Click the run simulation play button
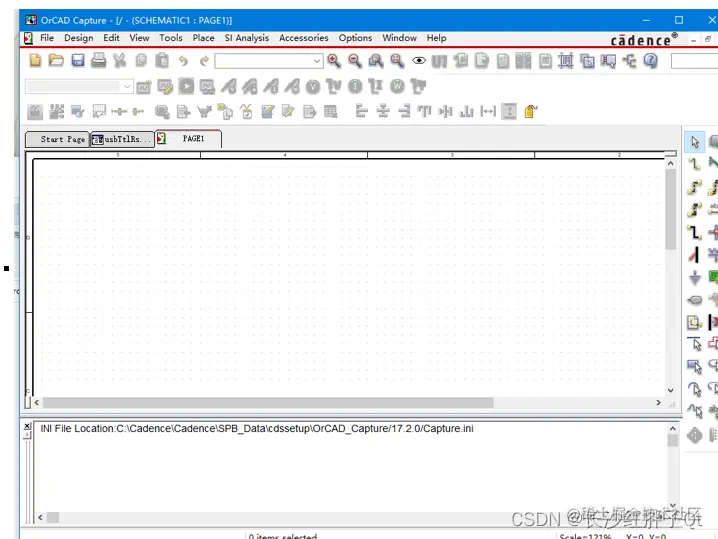 186,86
